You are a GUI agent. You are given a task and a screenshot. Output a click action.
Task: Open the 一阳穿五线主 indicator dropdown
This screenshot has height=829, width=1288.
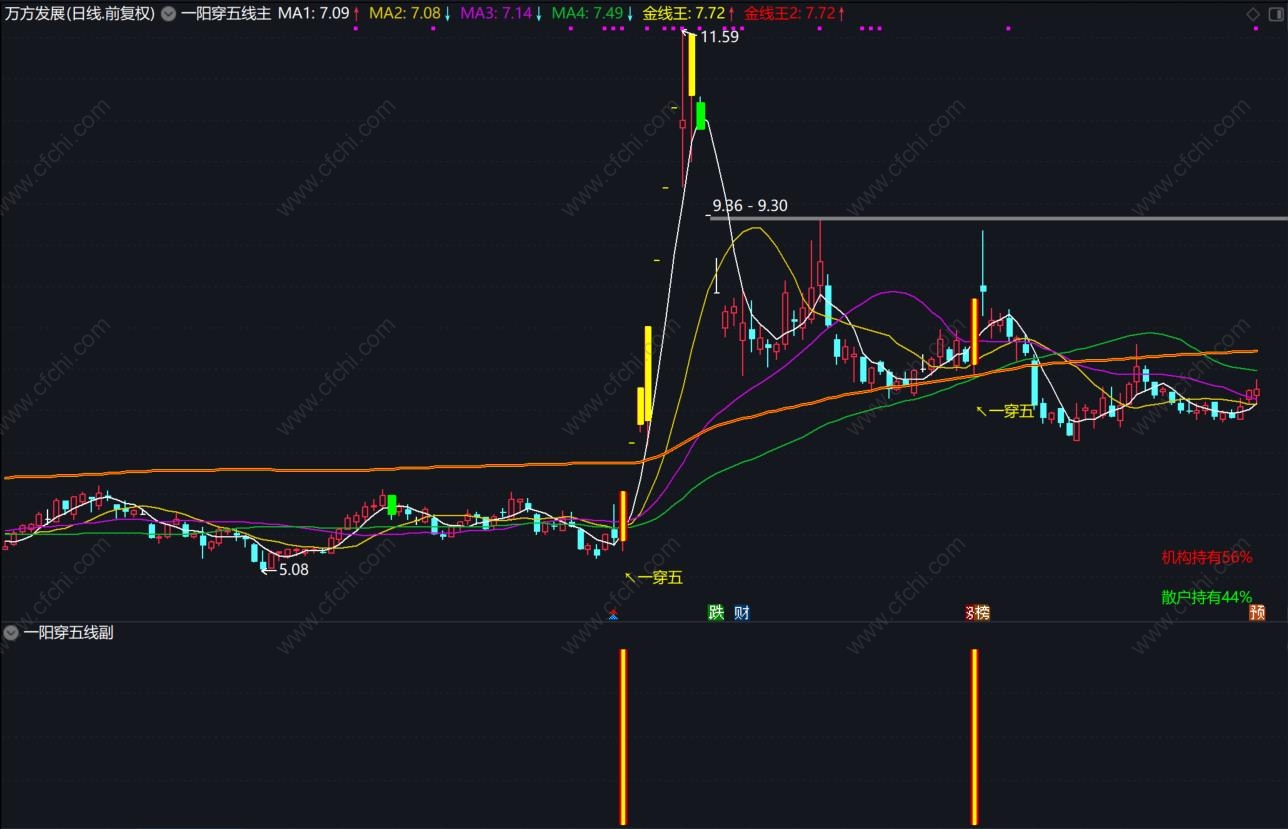point(167,14)
